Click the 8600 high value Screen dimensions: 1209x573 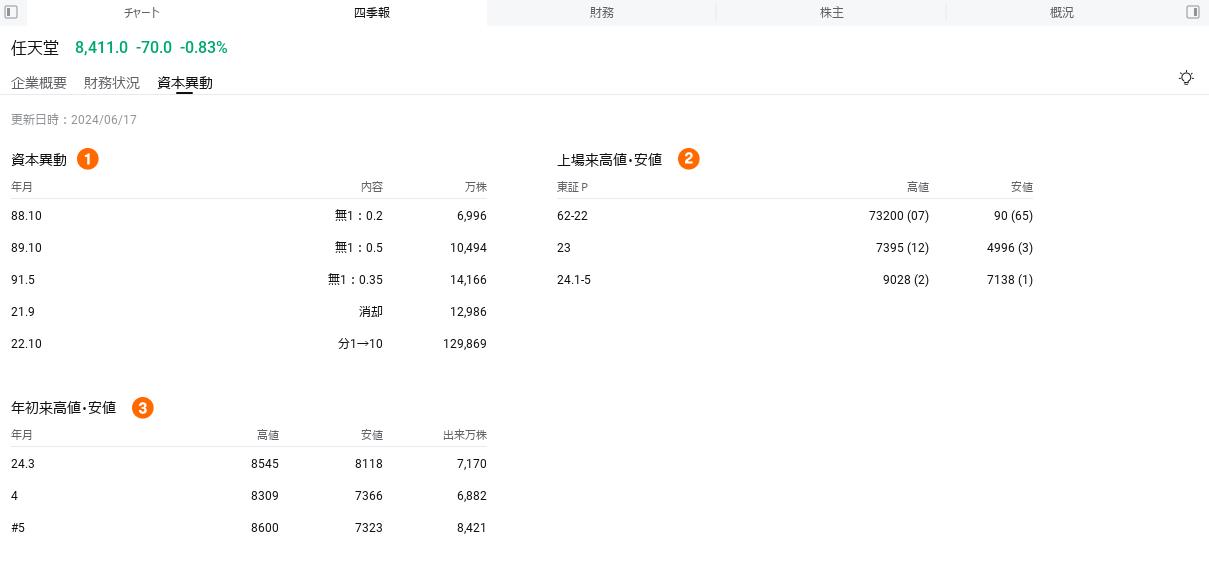click(x=265, y=528)
